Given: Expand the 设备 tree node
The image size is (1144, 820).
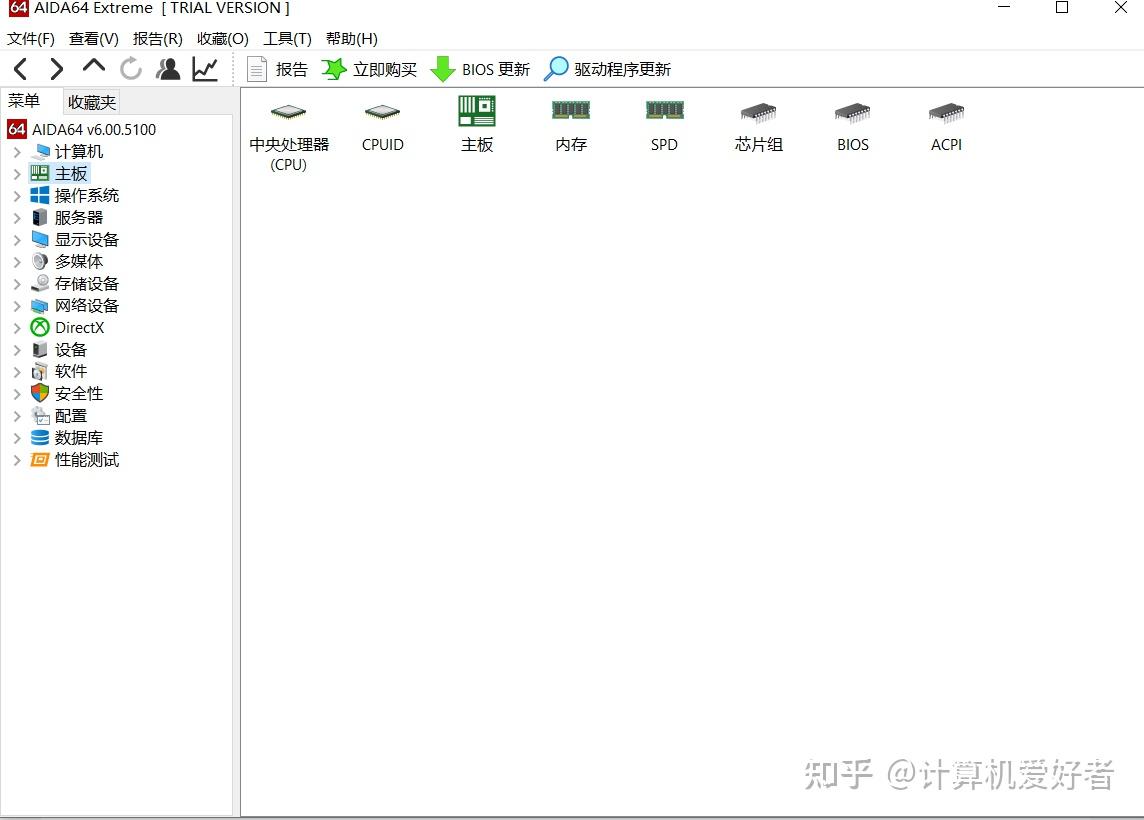Looking at the screenshot, I should (x=17, y=349).
